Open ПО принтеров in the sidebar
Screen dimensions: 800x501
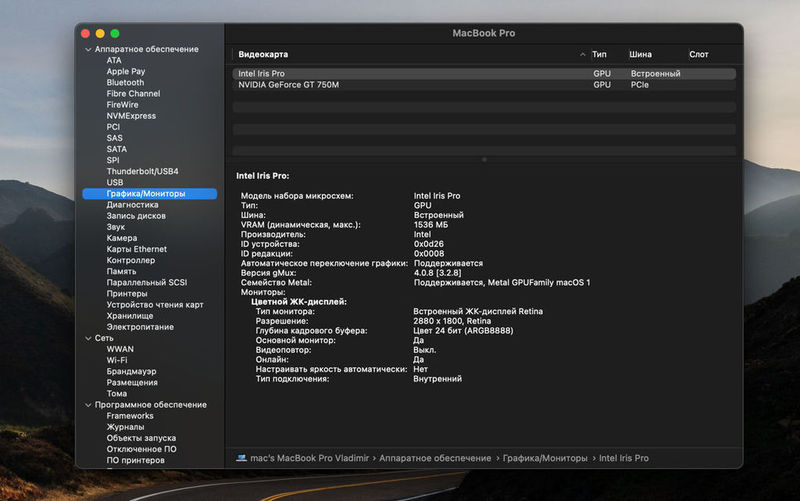[x=135, y=461]
